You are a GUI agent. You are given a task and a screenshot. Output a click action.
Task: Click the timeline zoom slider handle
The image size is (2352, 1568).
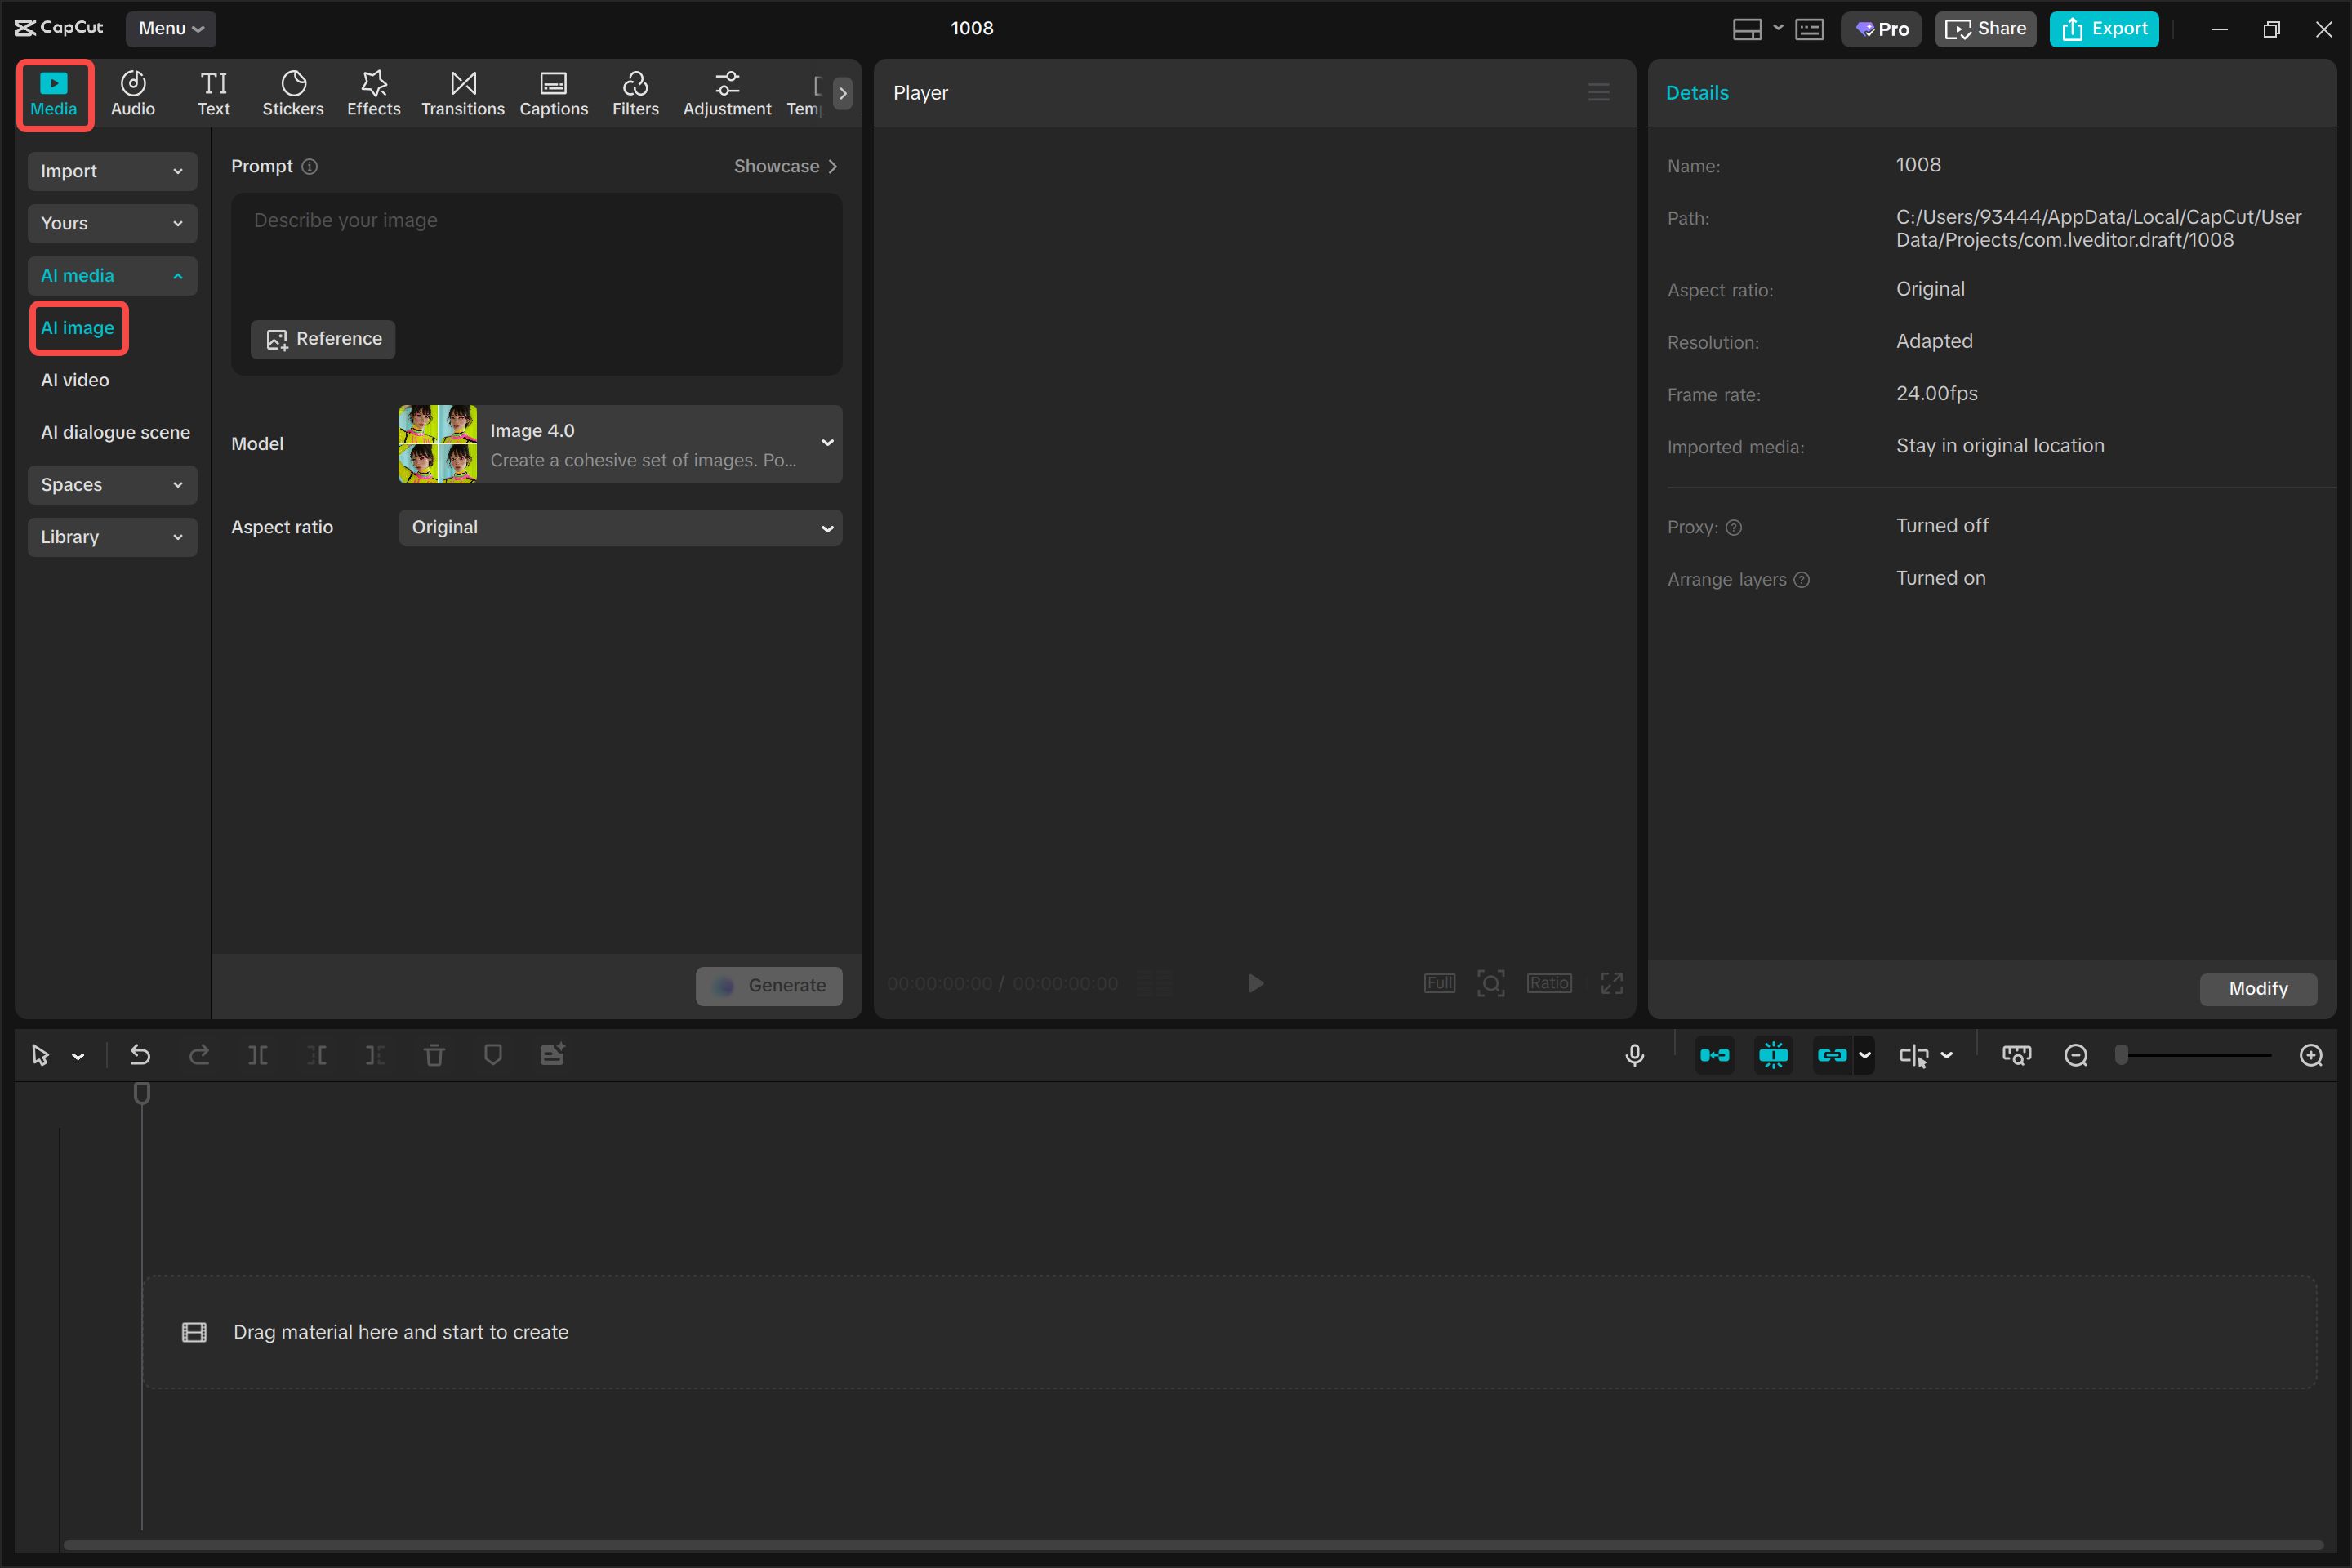click(x=2121, y=1055)
